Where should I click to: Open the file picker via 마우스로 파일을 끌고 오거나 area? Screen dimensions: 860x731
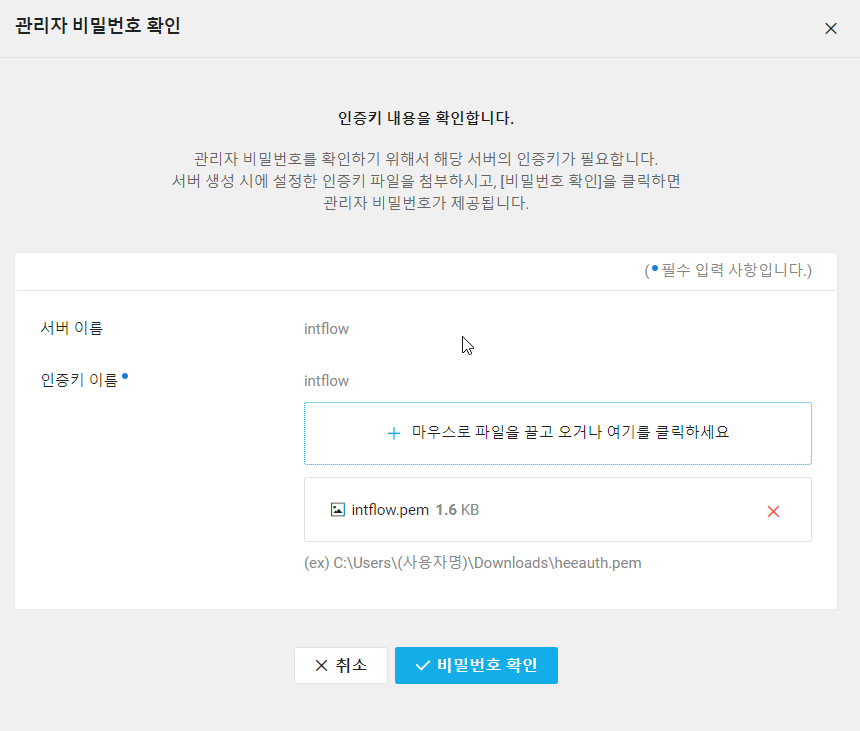pyautogui.click(x=558, y=433)
